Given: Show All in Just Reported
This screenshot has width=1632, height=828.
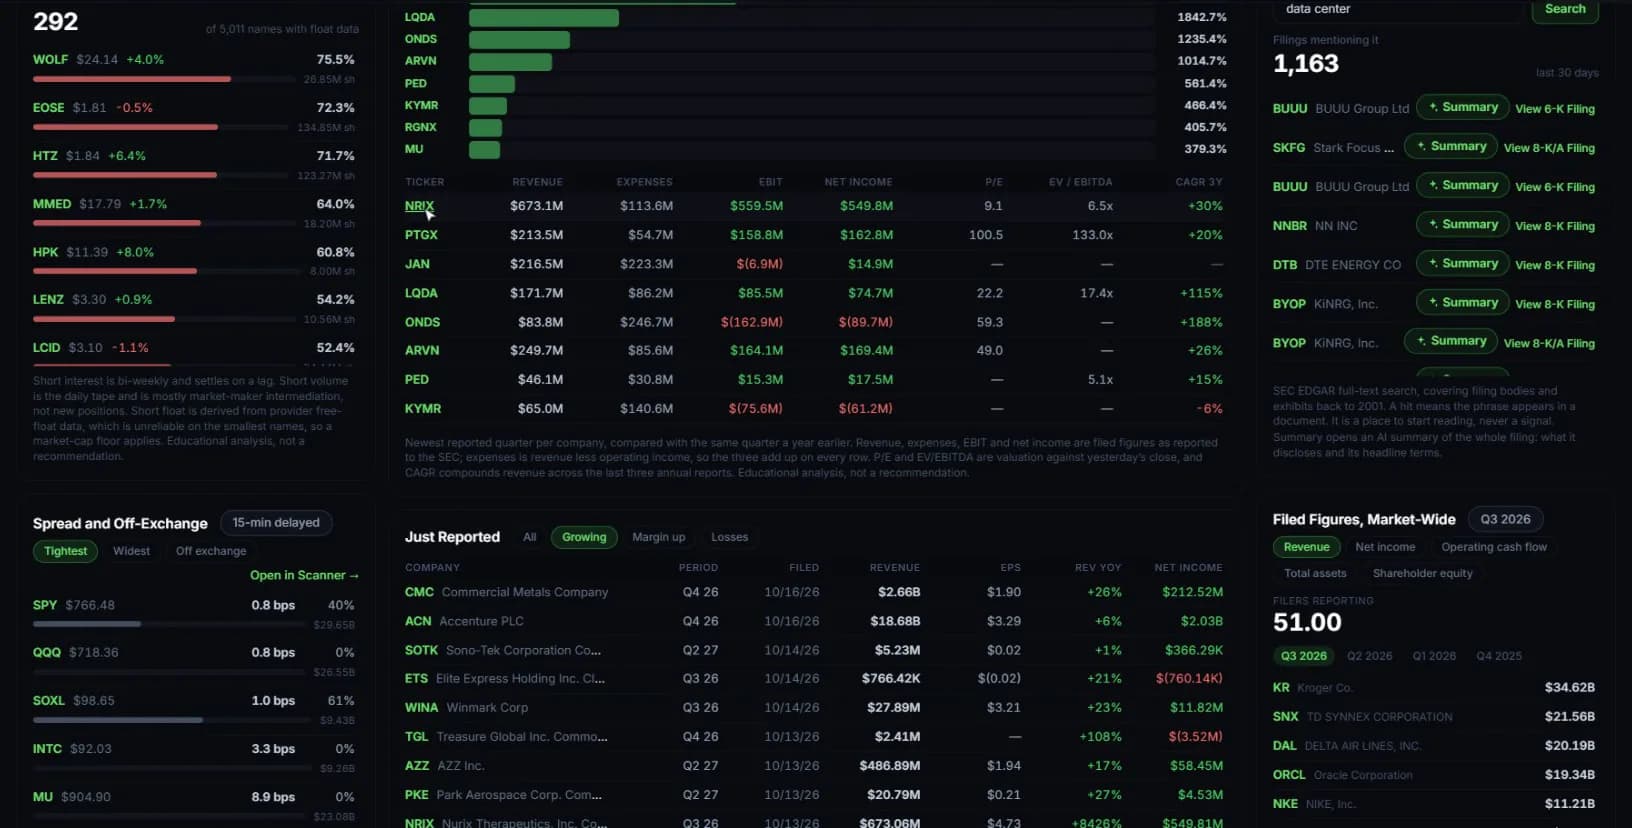Looking at the screenshot, I should click(530, 537).
